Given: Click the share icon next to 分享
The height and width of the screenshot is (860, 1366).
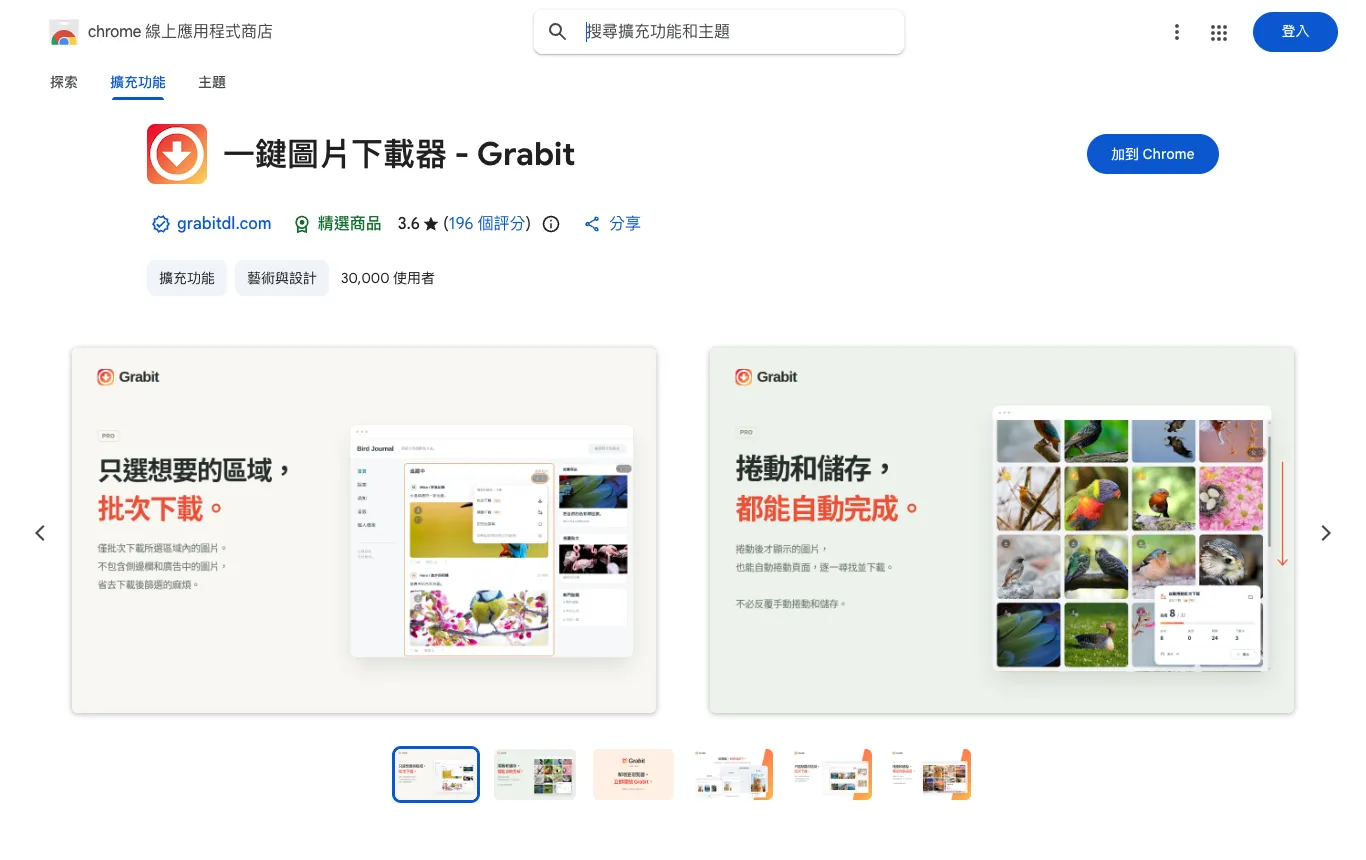Looking at the screenshot, I should click(x=592, y=224).
